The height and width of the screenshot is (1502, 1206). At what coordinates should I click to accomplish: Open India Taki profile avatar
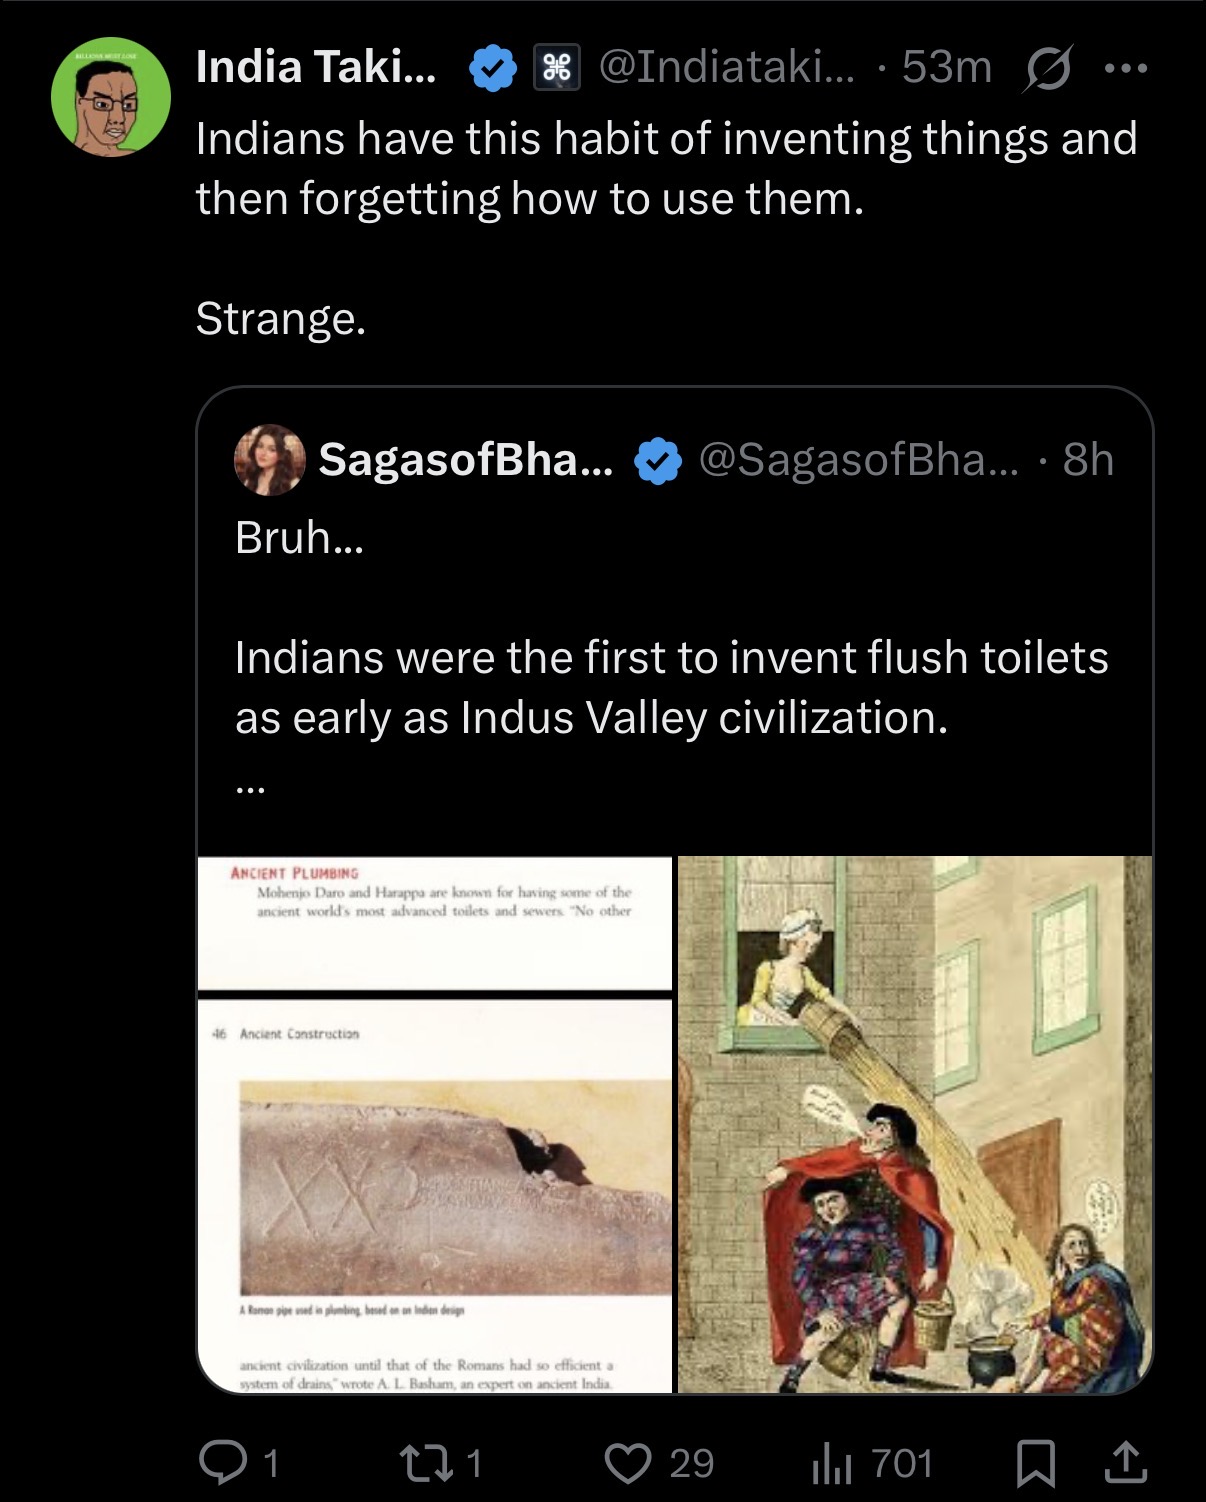[x=111, y=97]
